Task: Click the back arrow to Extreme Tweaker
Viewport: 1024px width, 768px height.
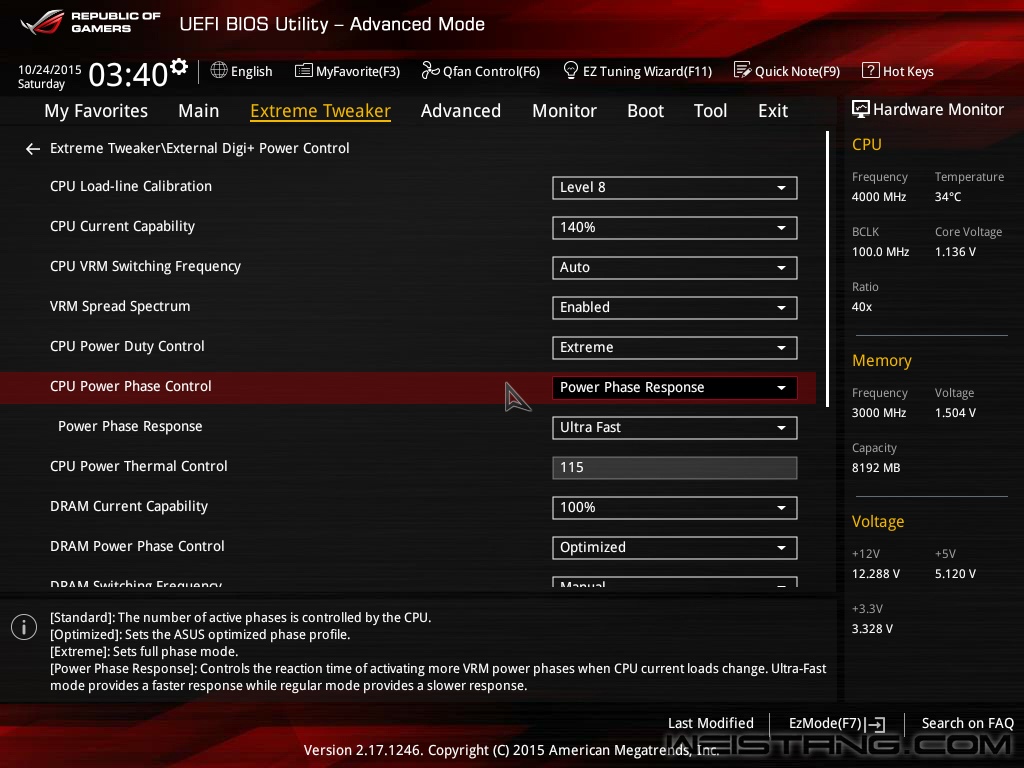Action: [x=33, y=150]
